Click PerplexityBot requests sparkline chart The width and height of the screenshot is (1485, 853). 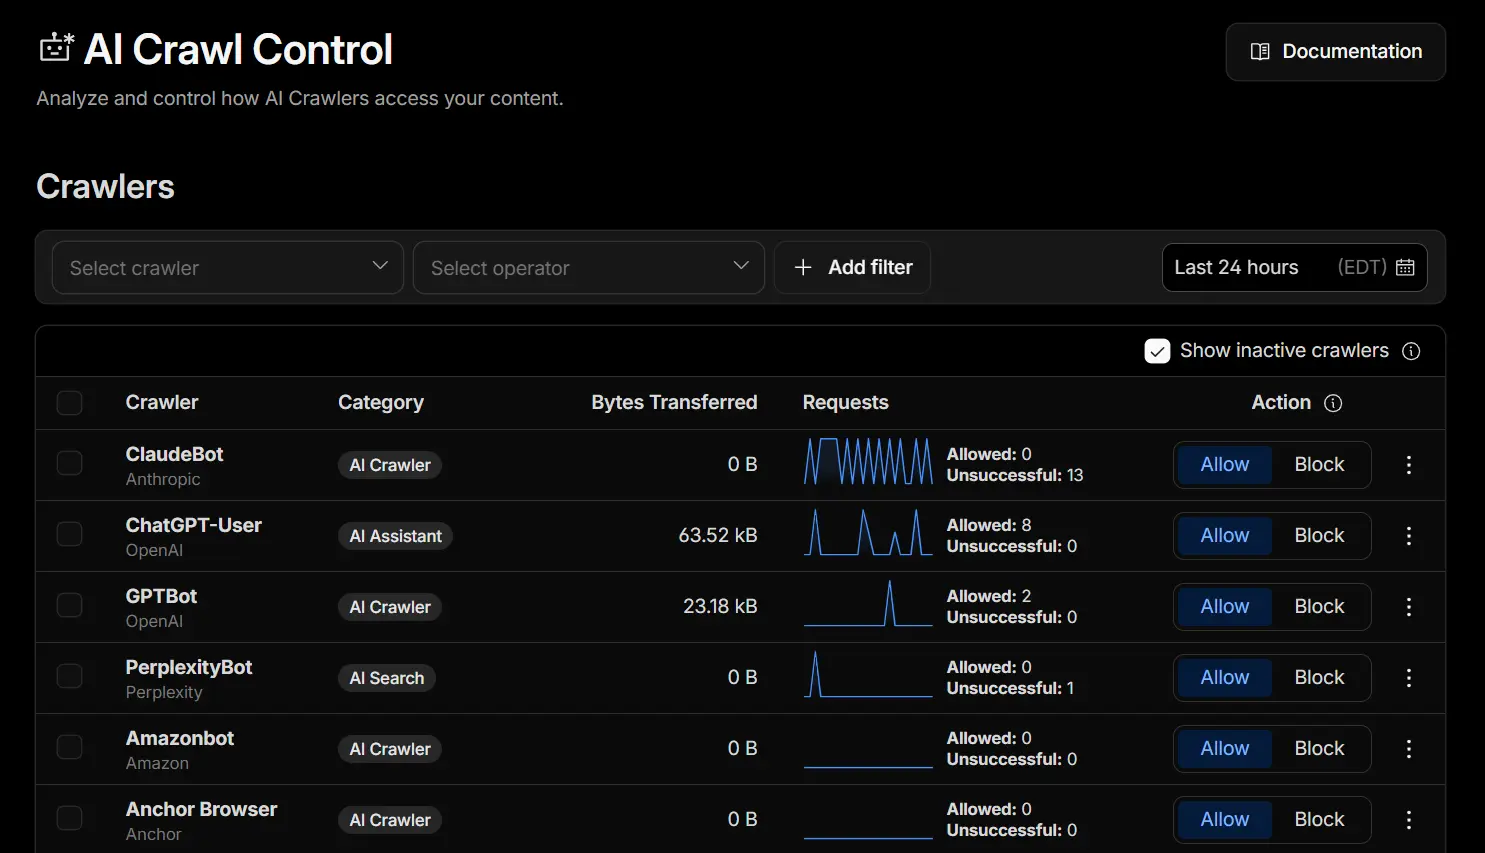(868, 674)
